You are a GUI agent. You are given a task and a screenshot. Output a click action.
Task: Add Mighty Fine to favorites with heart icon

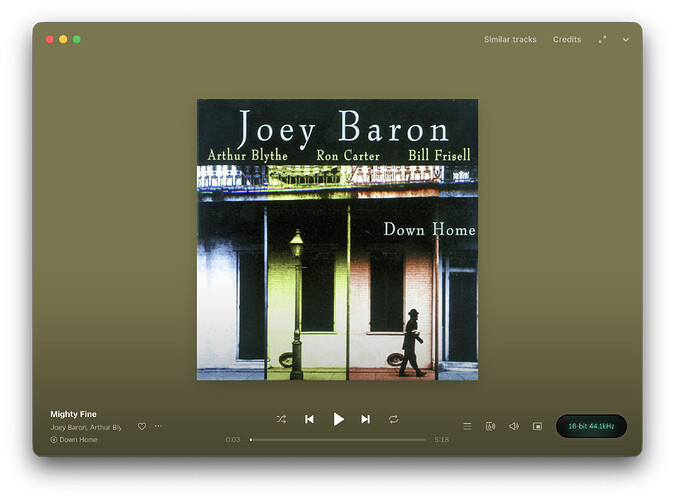pyautogui.click(x=142, y=426)
